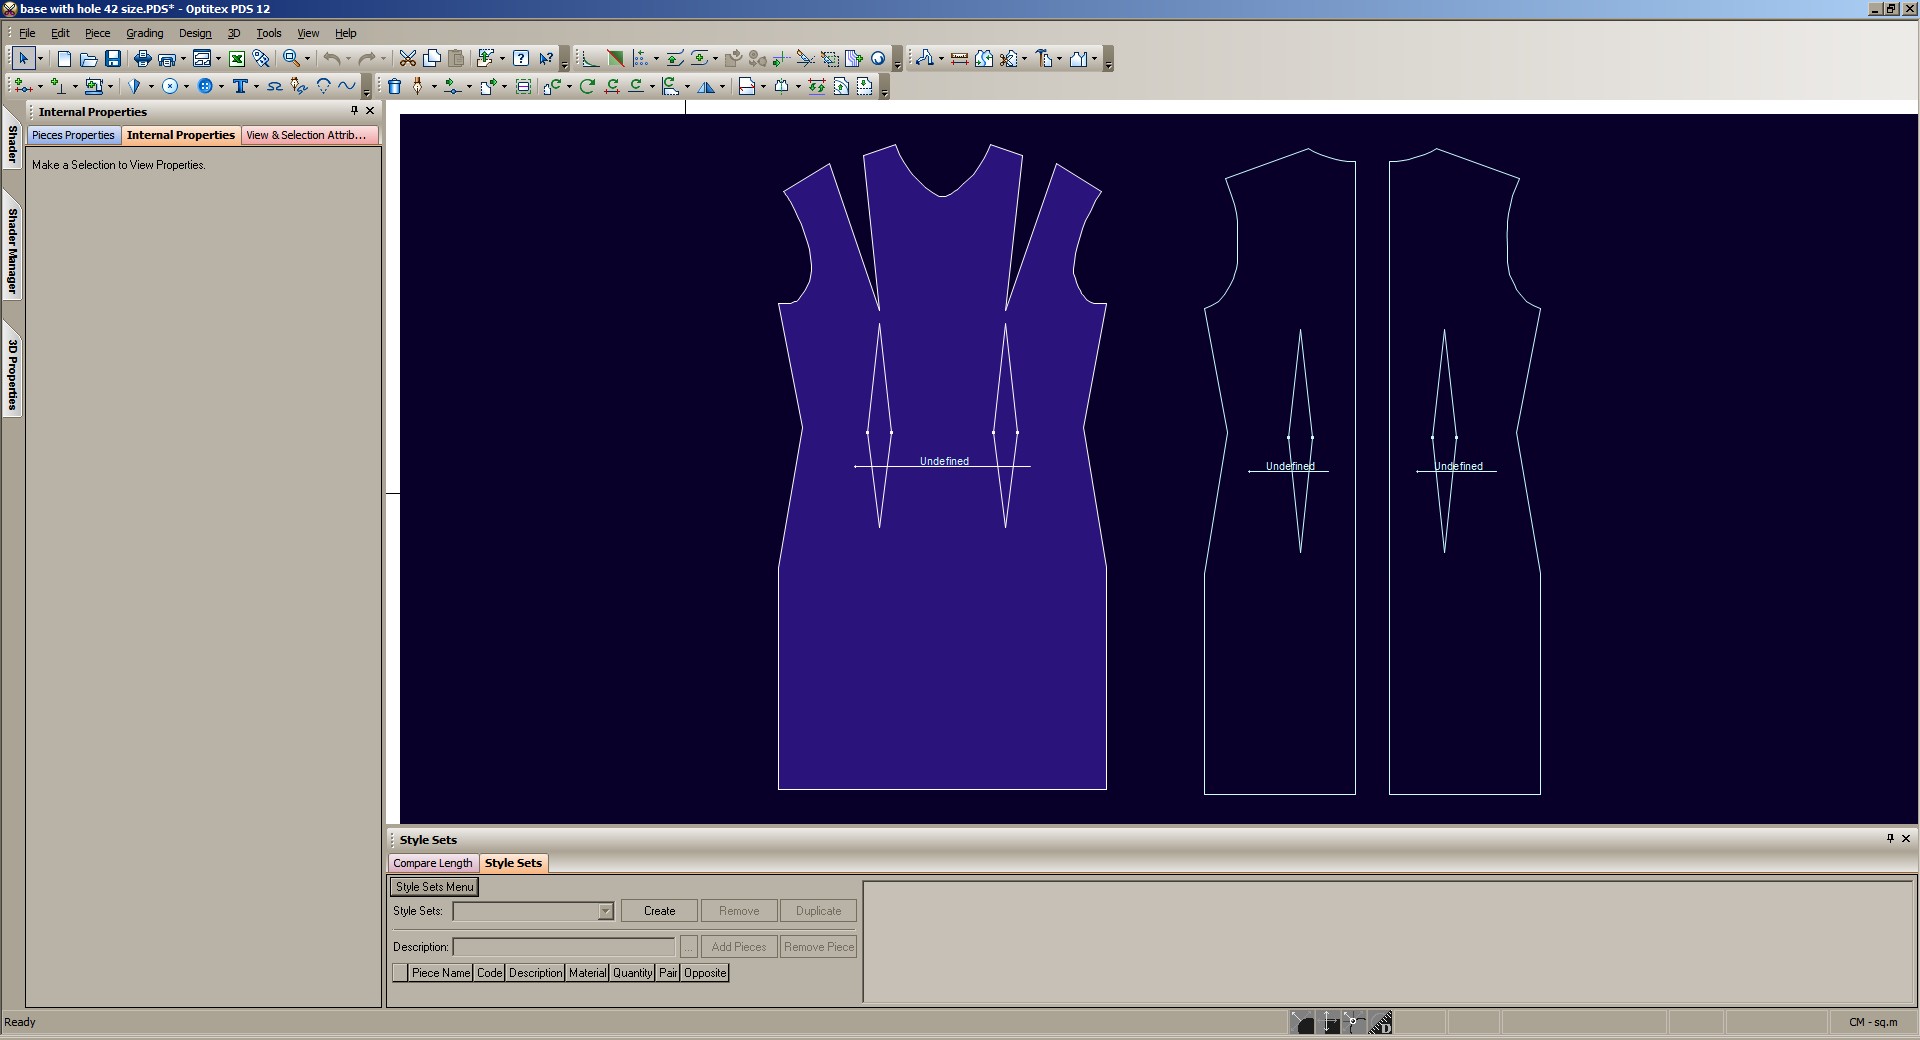Open the question mark help icon
The height and width of the screenshot is (1040, 1920).
tap(520, 58)
